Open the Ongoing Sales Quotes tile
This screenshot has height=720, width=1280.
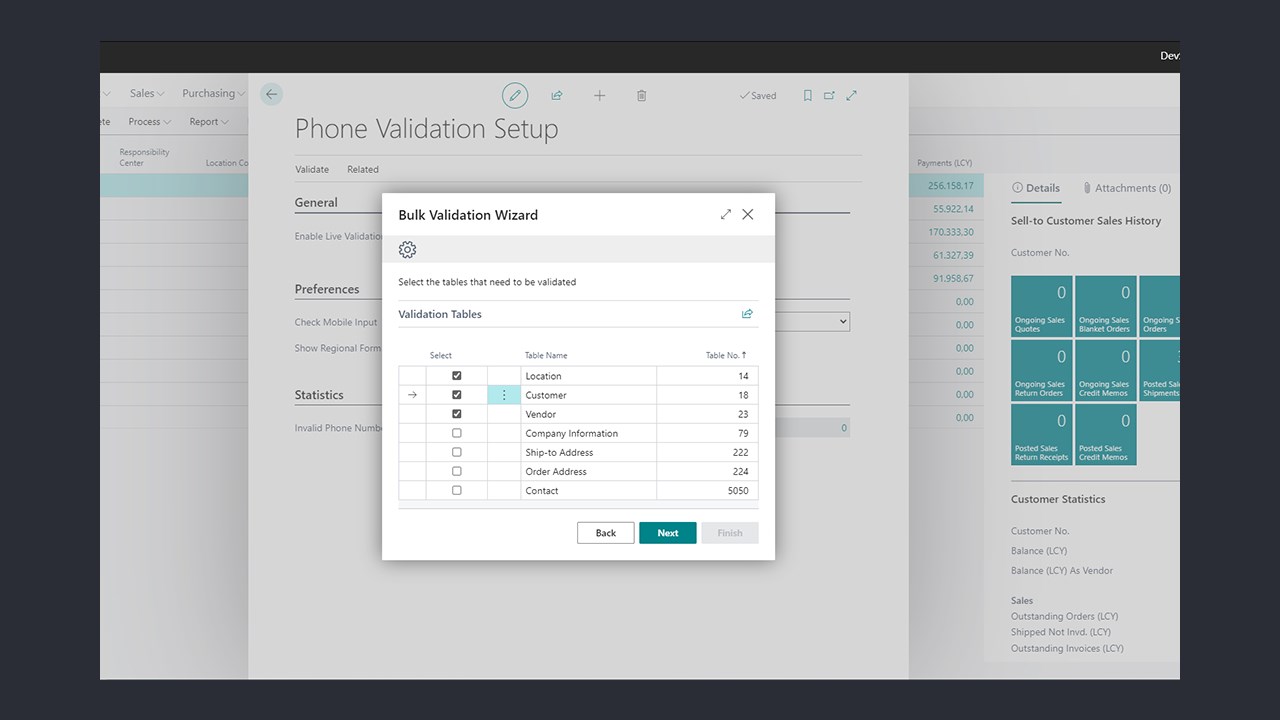coord(1042,306)
